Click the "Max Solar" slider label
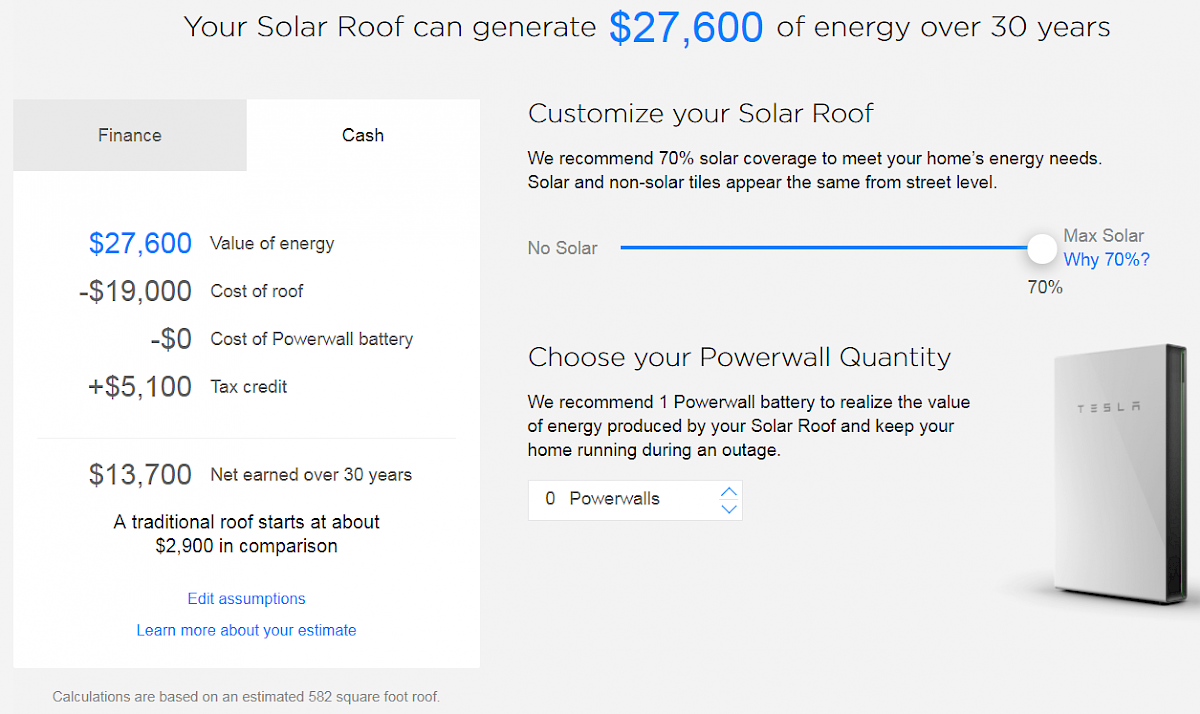The height and width of the screenshot is (714, 1200). click(1103, 236)
